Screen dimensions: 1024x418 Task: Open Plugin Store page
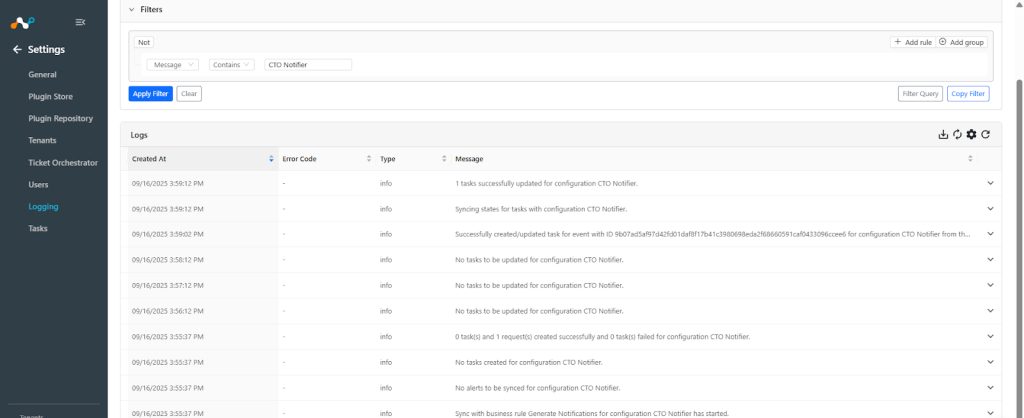[50, 97]
